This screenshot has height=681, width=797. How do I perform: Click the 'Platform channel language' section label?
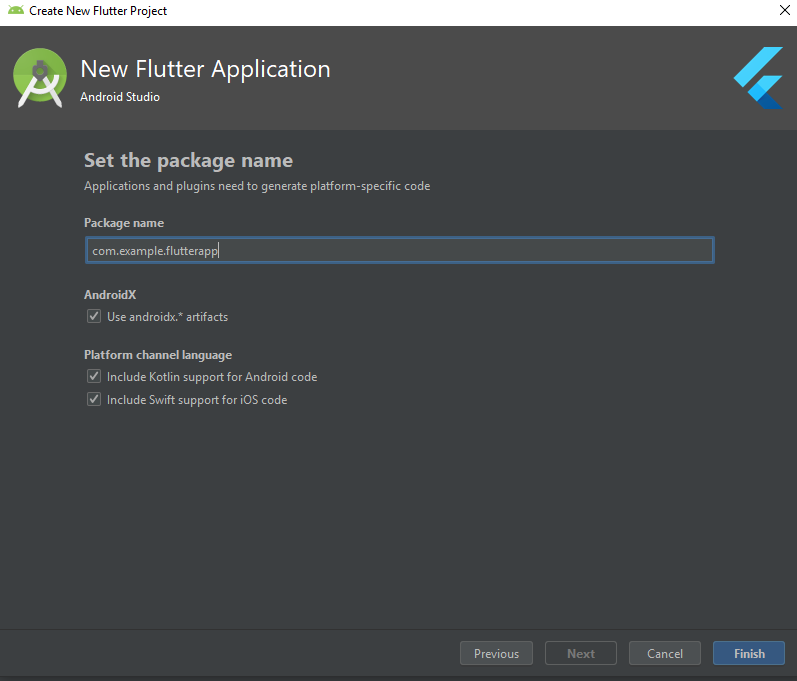(x=158, y=355)
